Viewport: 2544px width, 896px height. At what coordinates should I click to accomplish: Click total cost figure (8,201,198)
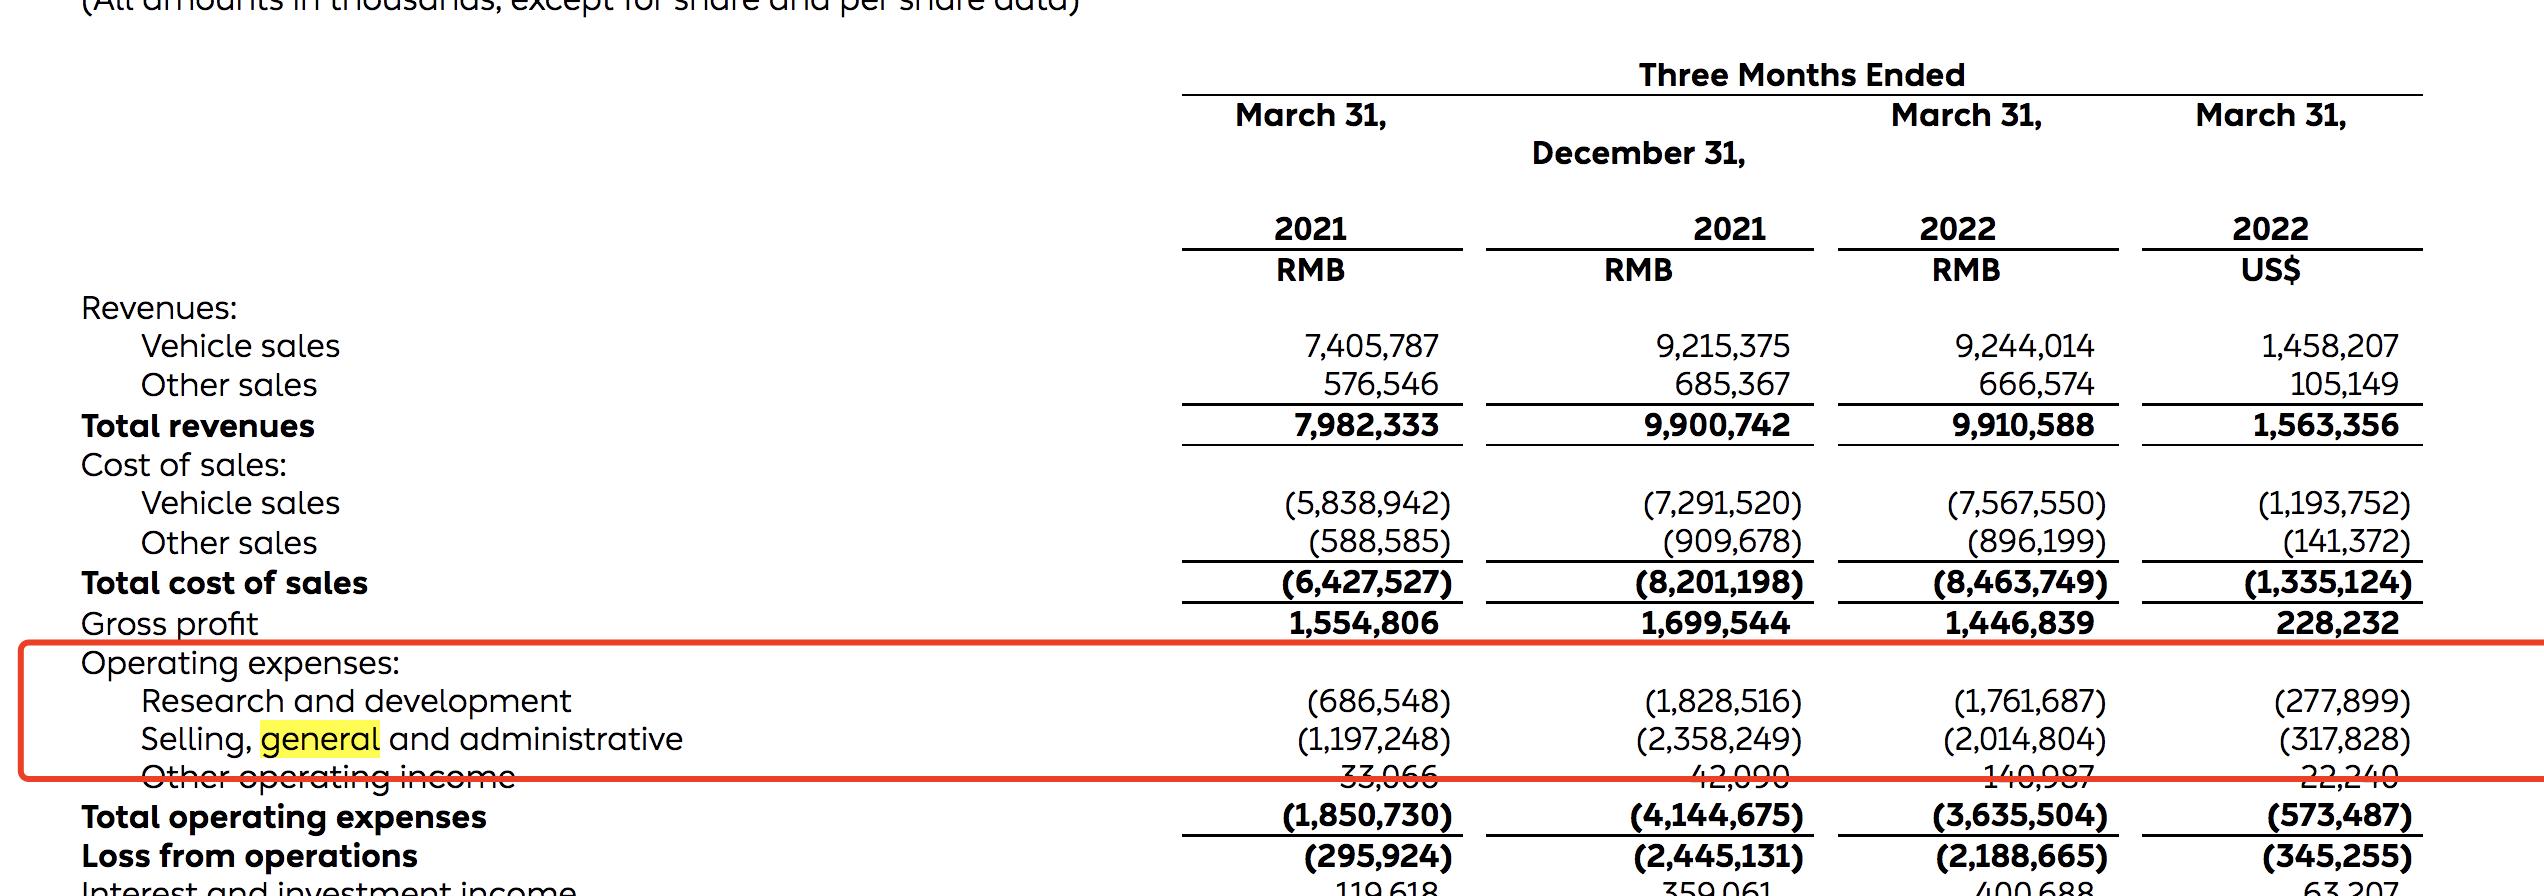pos(1720,583)
